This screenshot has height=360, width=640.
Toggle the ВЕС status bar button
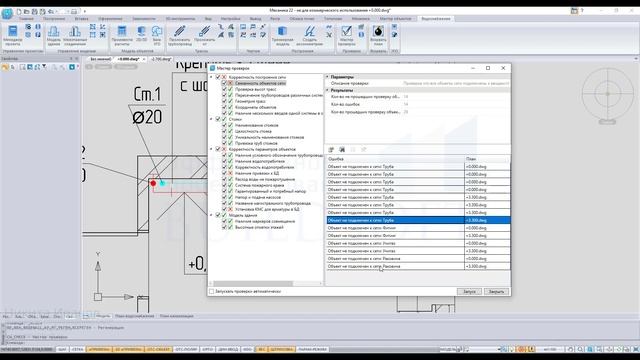(x=262, y=349)
